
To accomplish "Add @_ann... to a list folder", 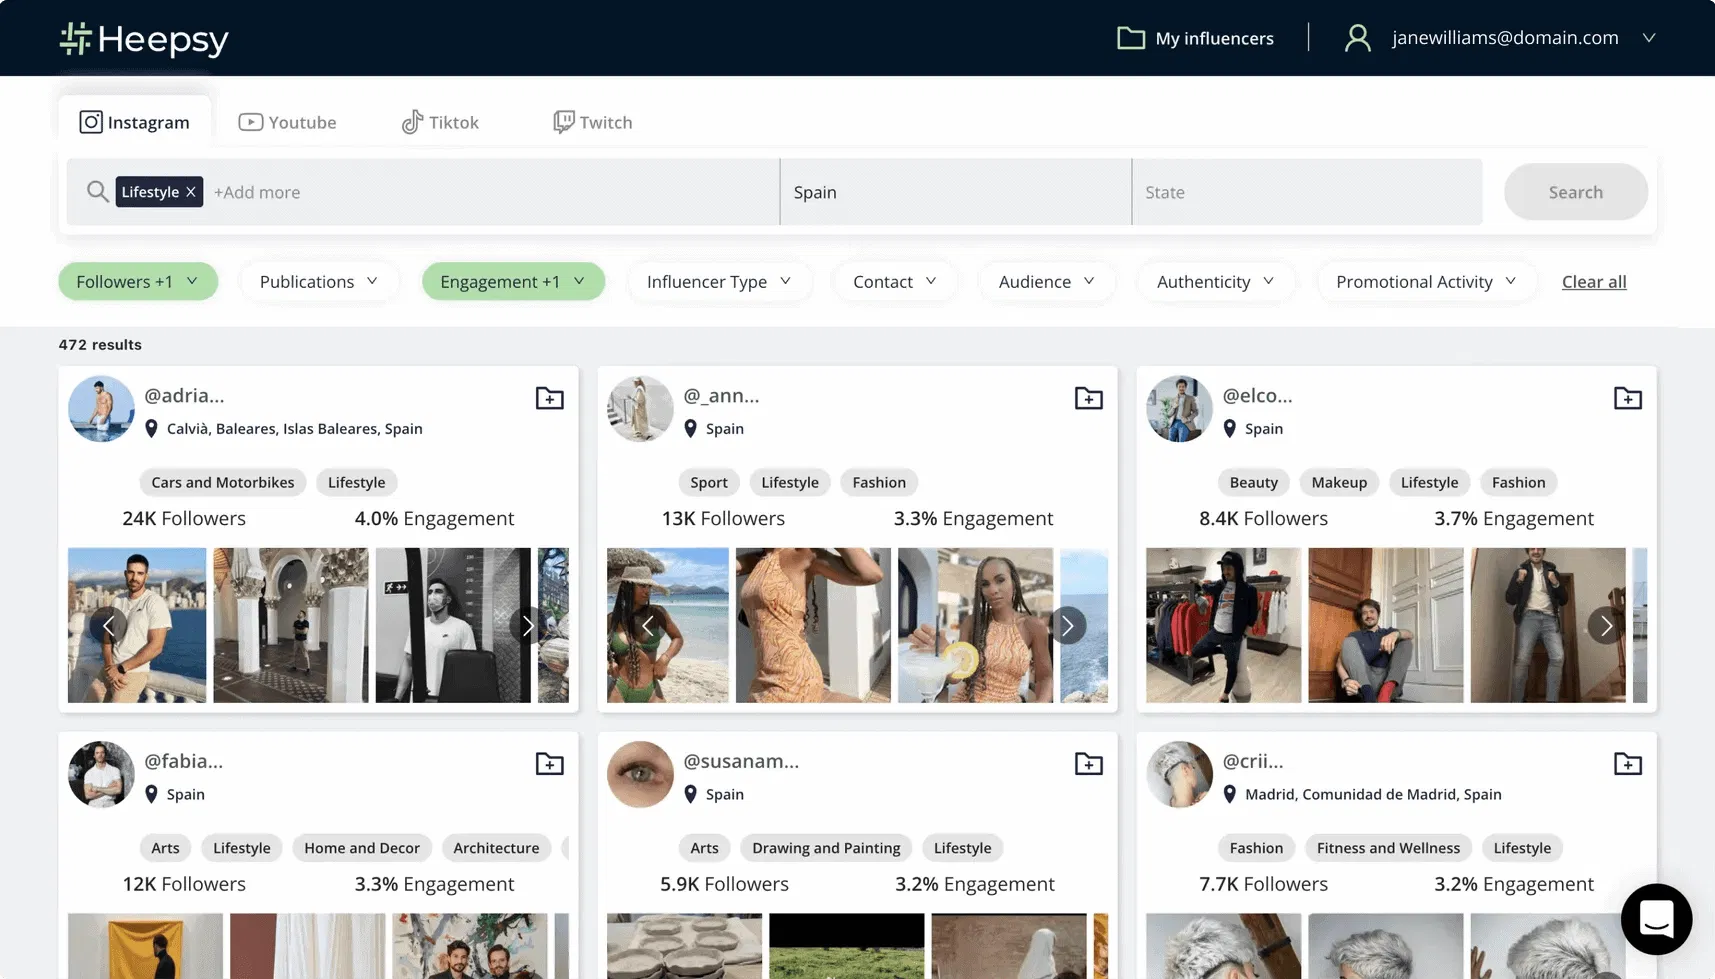I will point(1088,398).
